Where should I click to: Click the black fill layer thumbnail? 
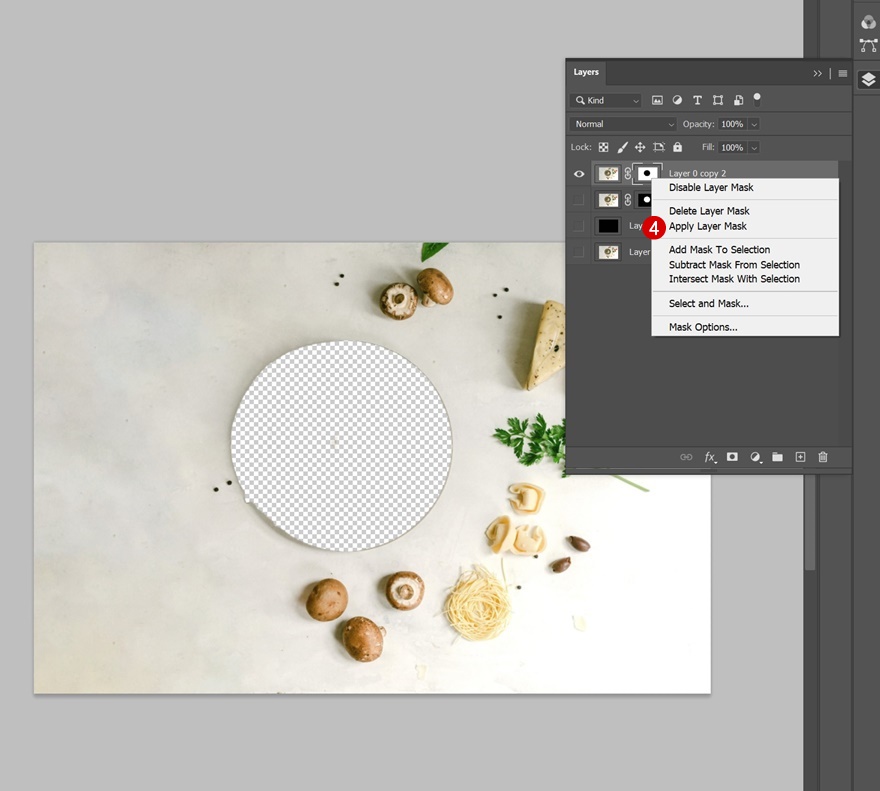(608, 226)
